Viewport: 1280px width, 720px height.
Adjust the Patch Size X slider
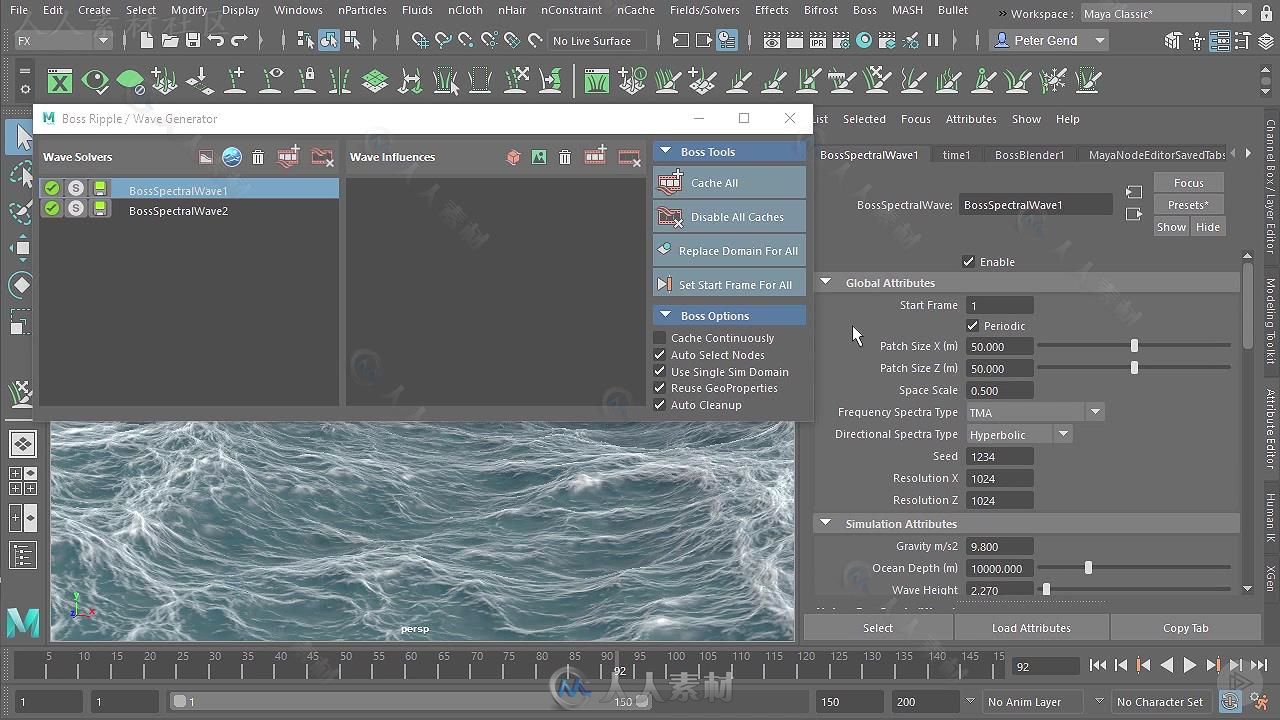click(1134, 346)
